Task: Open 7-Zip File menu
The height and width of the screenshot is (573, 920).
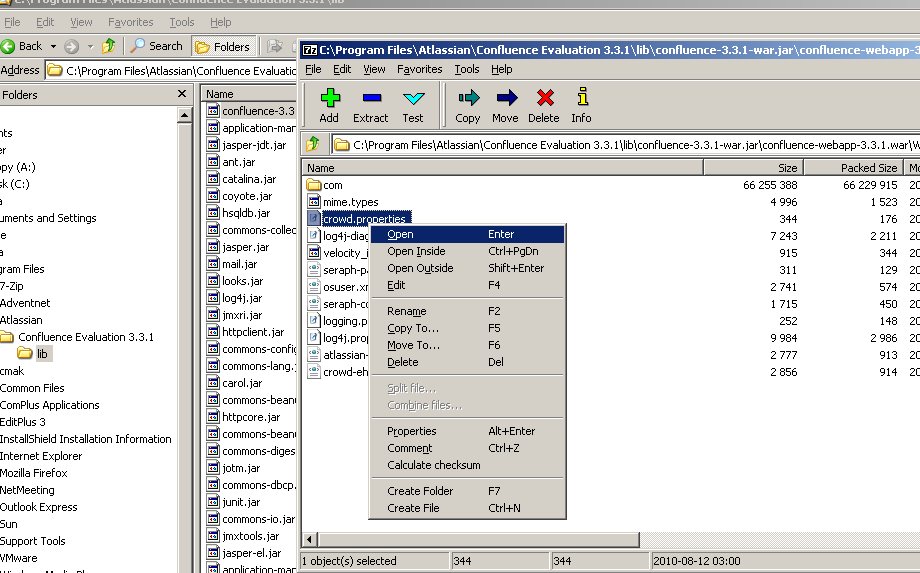Action: pyautogui.click(x=313, y=69)
